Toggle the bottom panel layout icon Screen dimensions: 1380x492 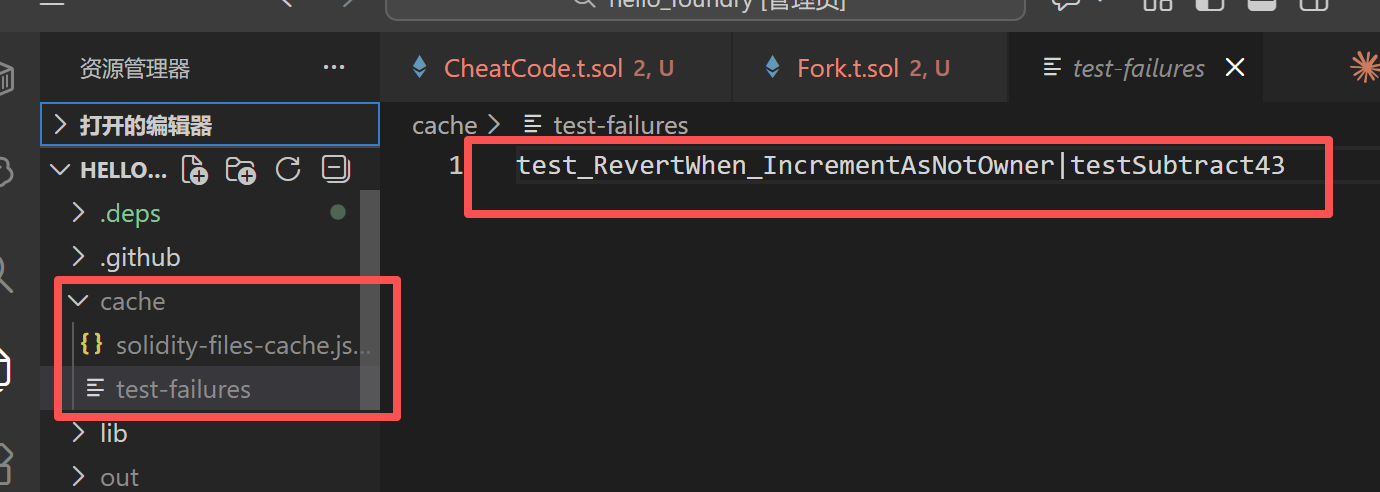(x=1261, y=4)
